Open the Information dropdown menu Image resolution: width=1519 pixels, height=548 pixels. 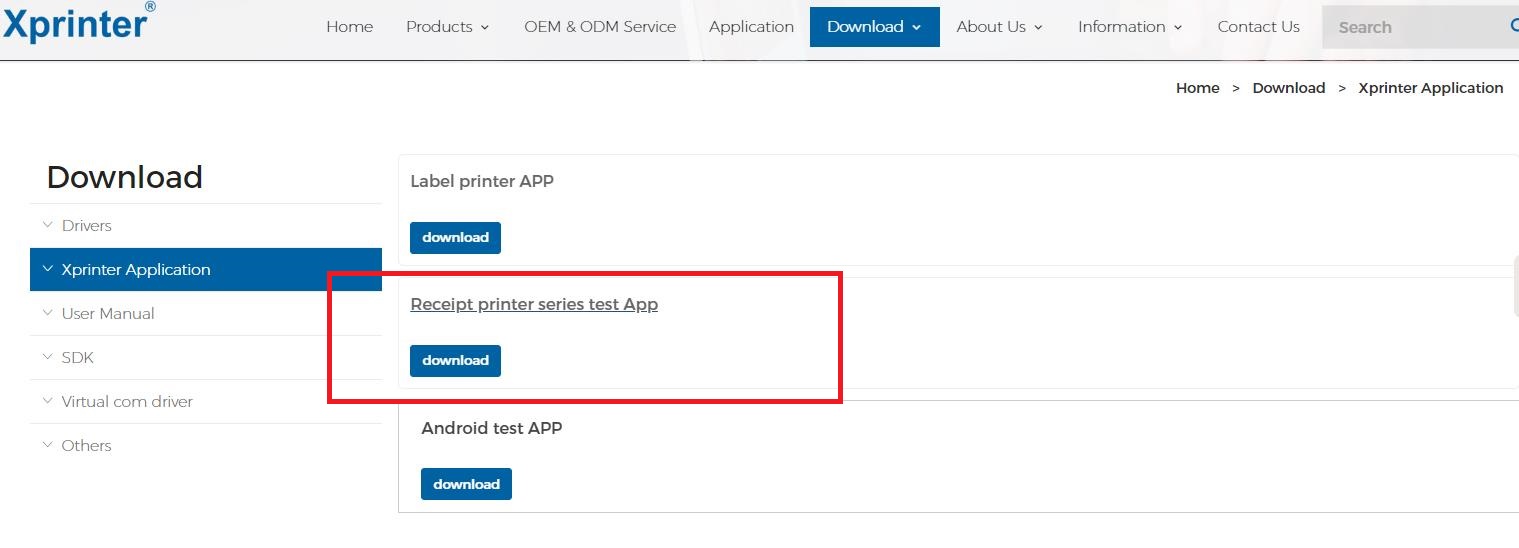pyautogui.click(x=1130, y=27)
